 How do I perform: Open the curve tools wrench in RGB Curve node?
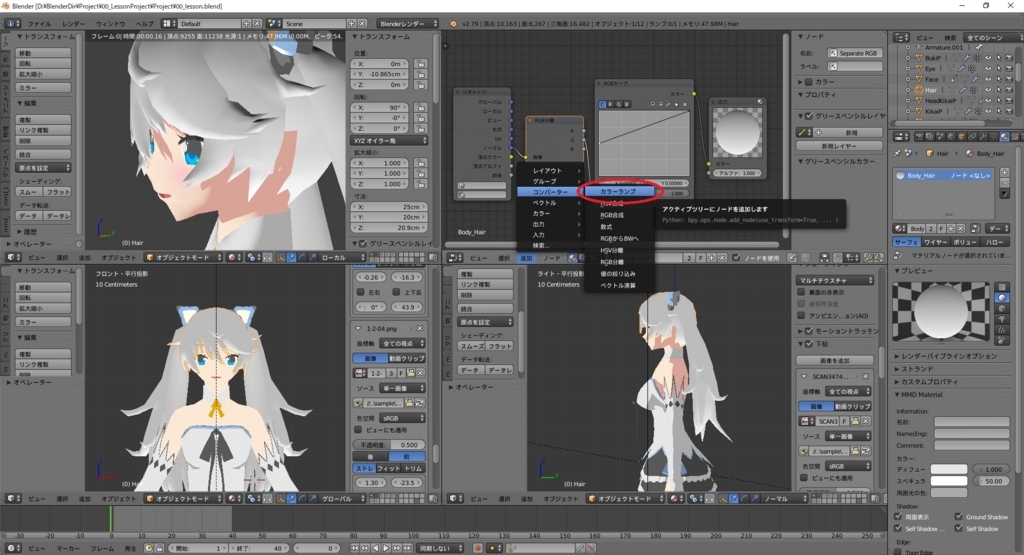pos(668,104)
